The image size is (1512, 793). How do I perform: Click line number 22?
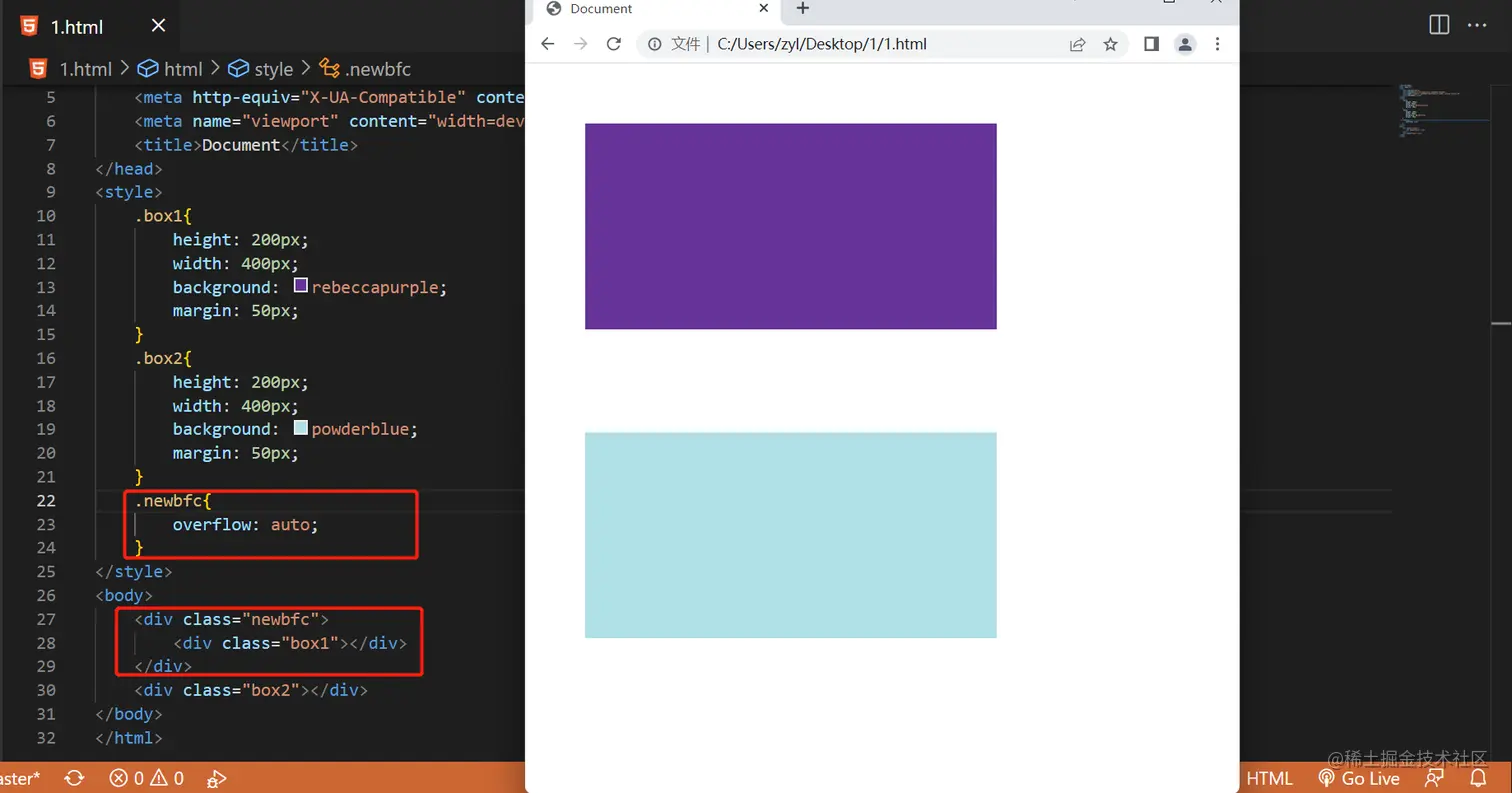(46, 500)
